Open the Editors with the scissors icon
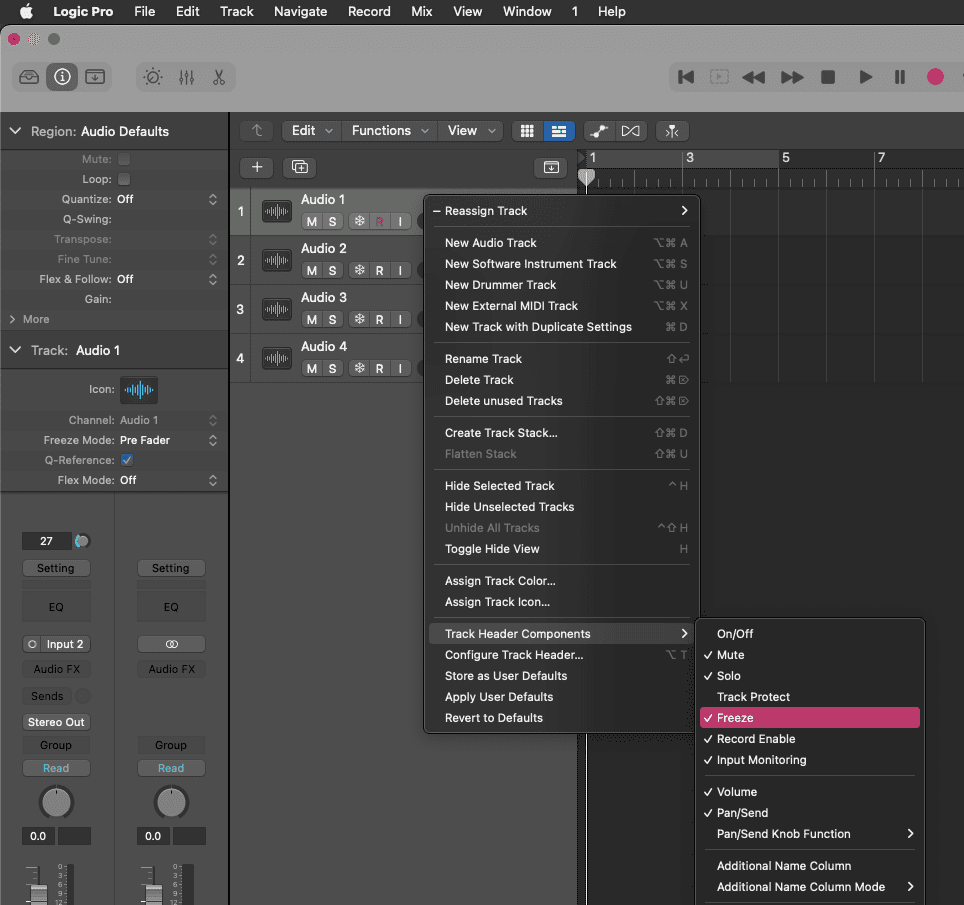The image size is (964, 905). [x=219, y=77]
